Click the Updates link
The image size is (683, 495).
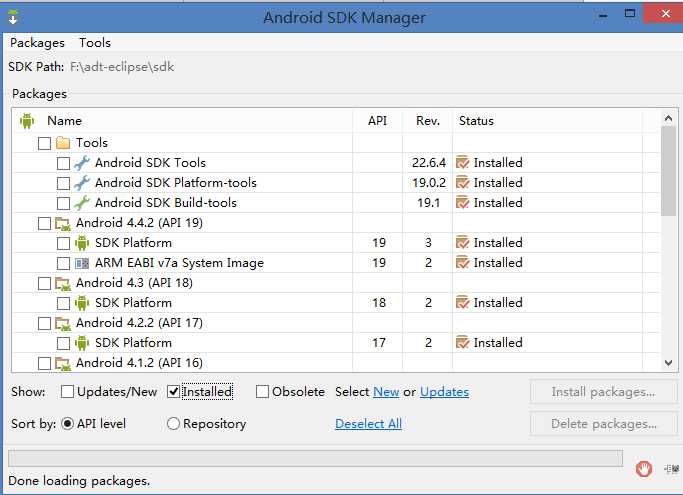click(x=444, y=392)
